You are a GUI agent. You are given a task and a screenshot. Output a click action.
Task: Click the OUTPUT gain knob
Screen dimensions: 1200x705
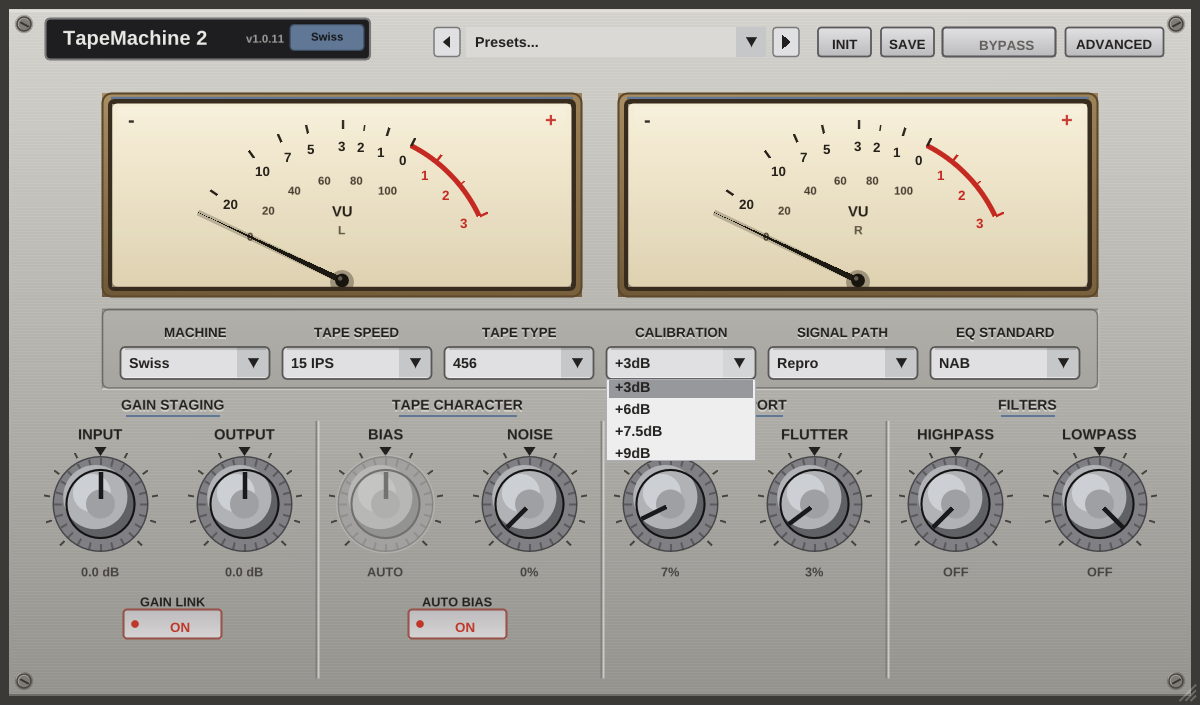244,503
